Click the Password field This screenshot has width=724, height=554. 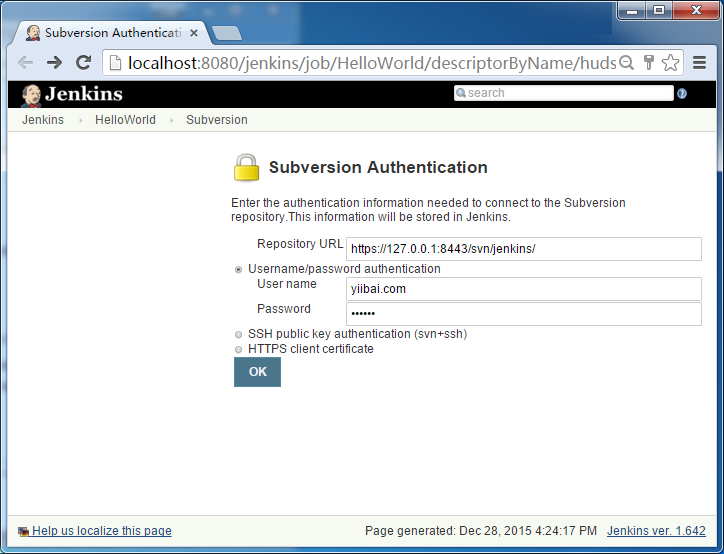[x=524, y=314]
